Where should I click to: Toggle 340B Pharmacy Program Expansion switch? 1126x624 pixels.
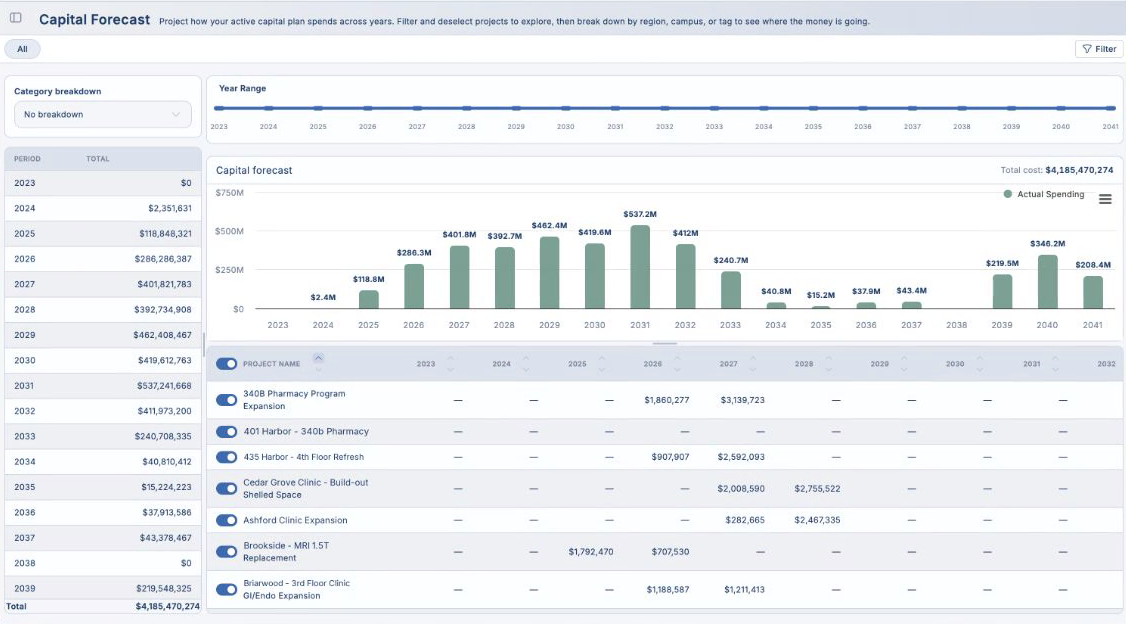226,400
